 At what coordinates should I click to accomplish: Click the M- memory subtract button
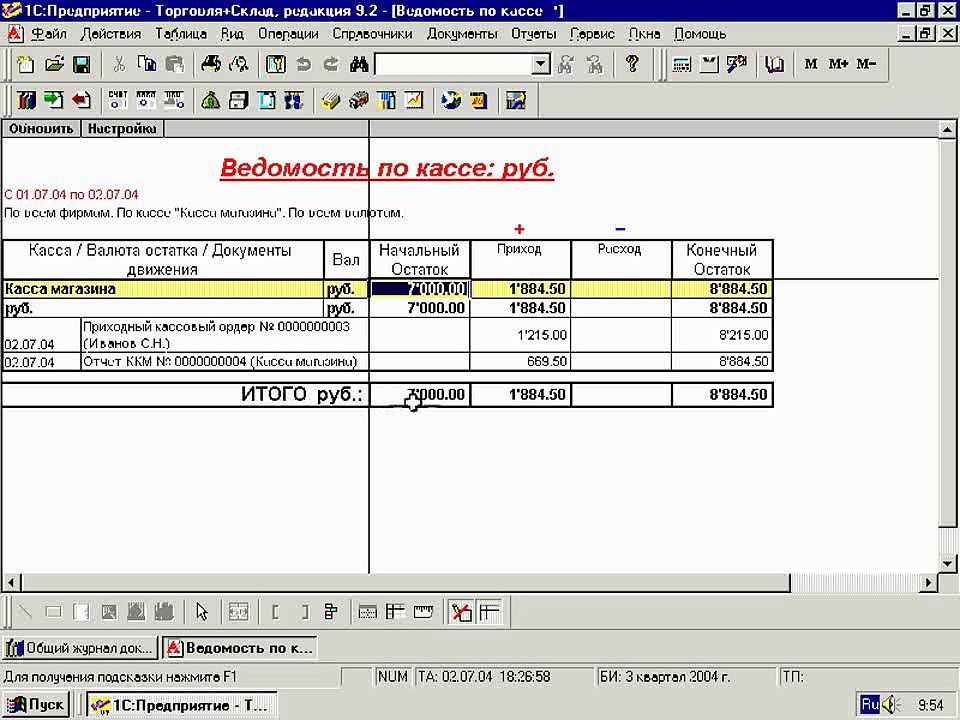coord(866,64)
